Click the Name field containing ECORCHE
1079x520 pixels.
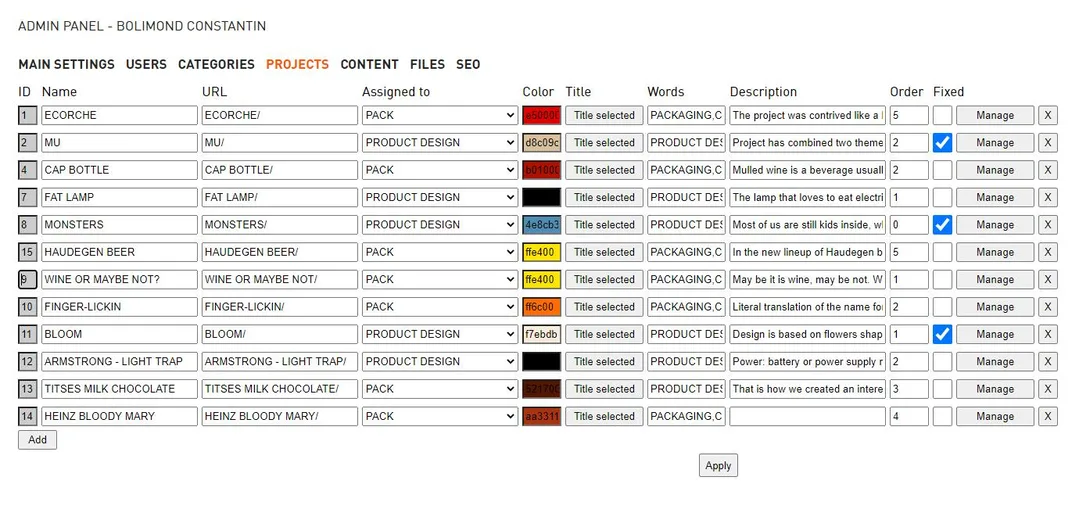tap(119, 115)
